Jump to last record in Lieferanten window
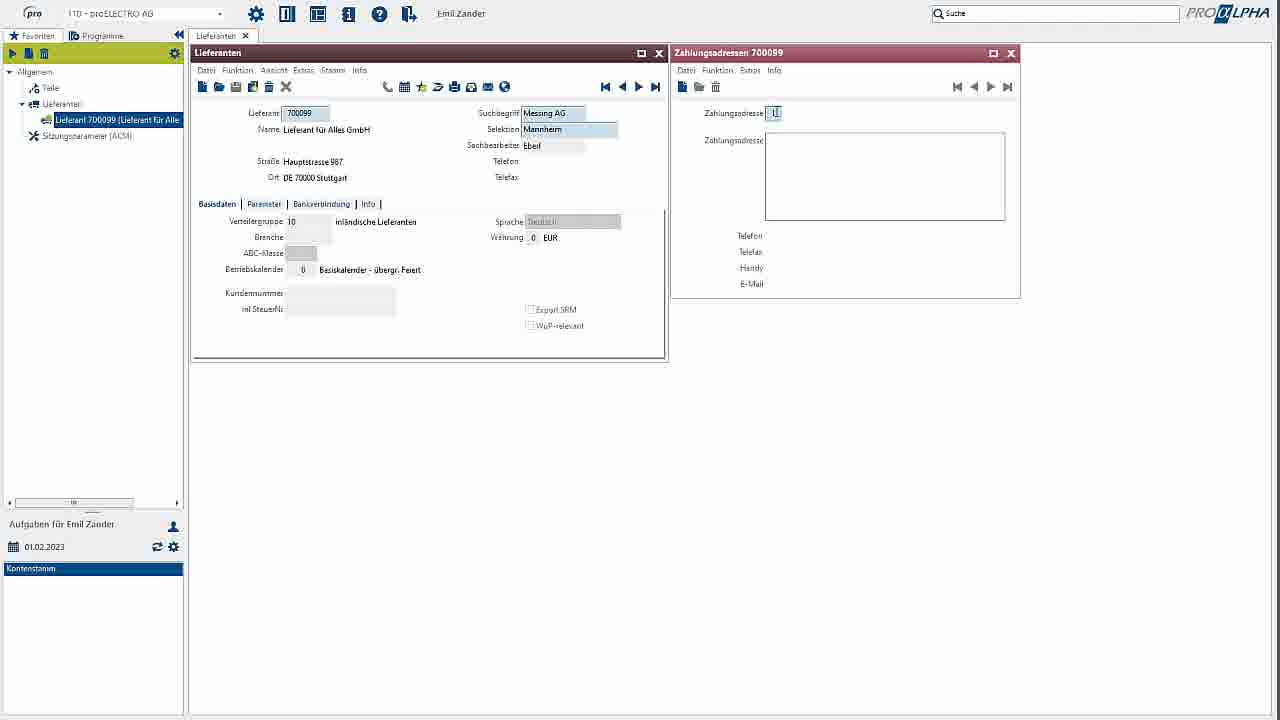 coord(656,87)
